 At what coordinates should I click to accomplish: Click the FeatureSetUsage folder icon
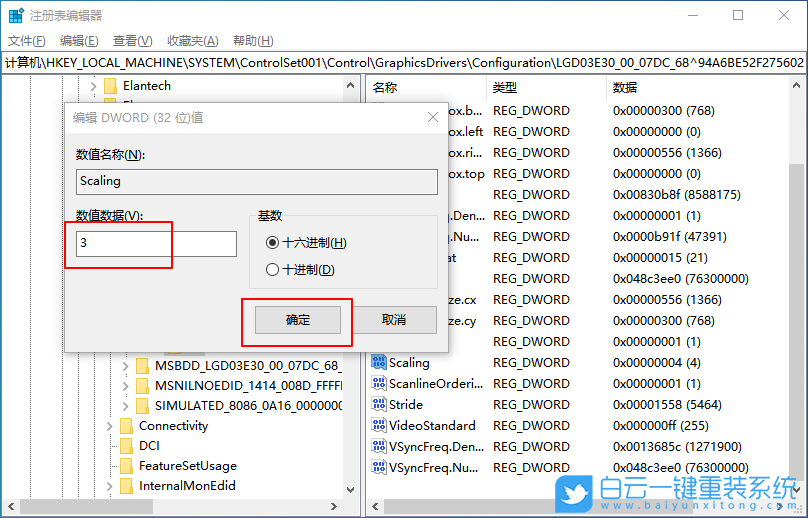(126, 466)
